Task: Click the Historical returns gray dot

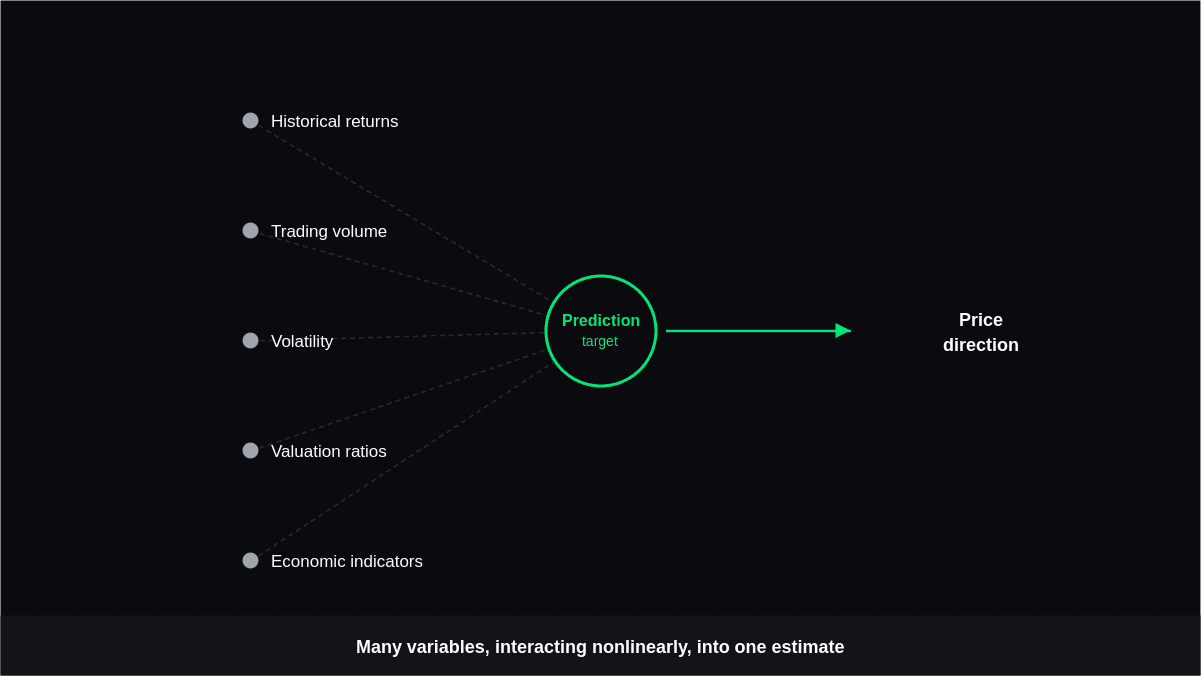Action: [250, 121]
